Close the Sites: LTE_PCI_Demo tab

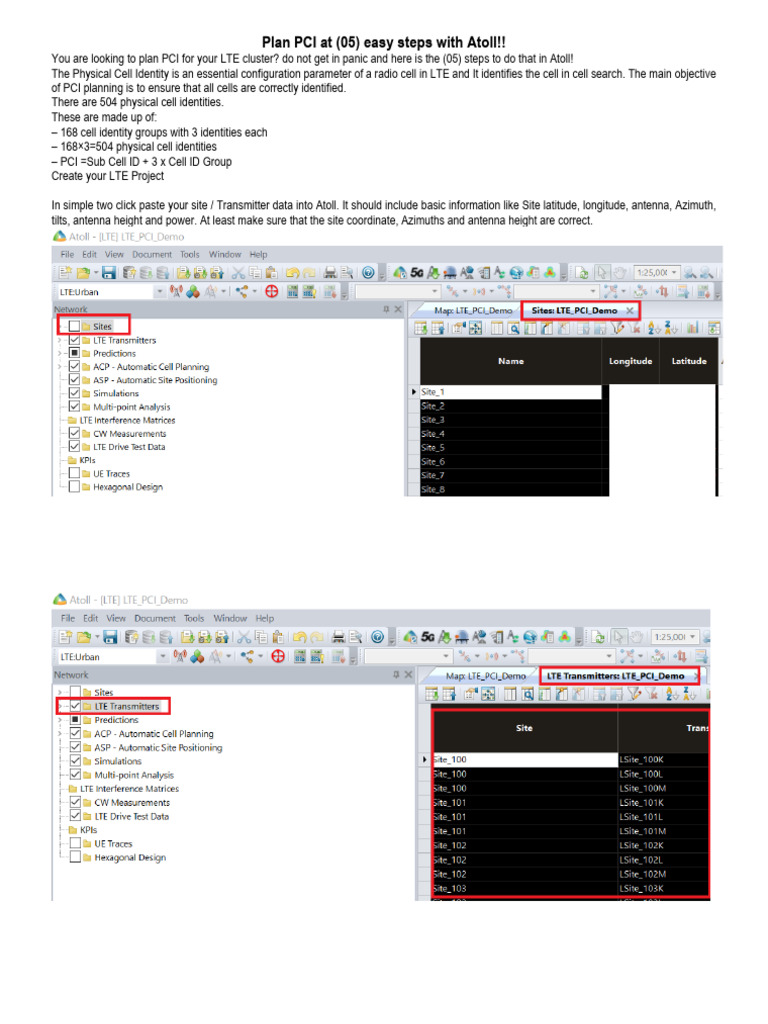(630, 310)
